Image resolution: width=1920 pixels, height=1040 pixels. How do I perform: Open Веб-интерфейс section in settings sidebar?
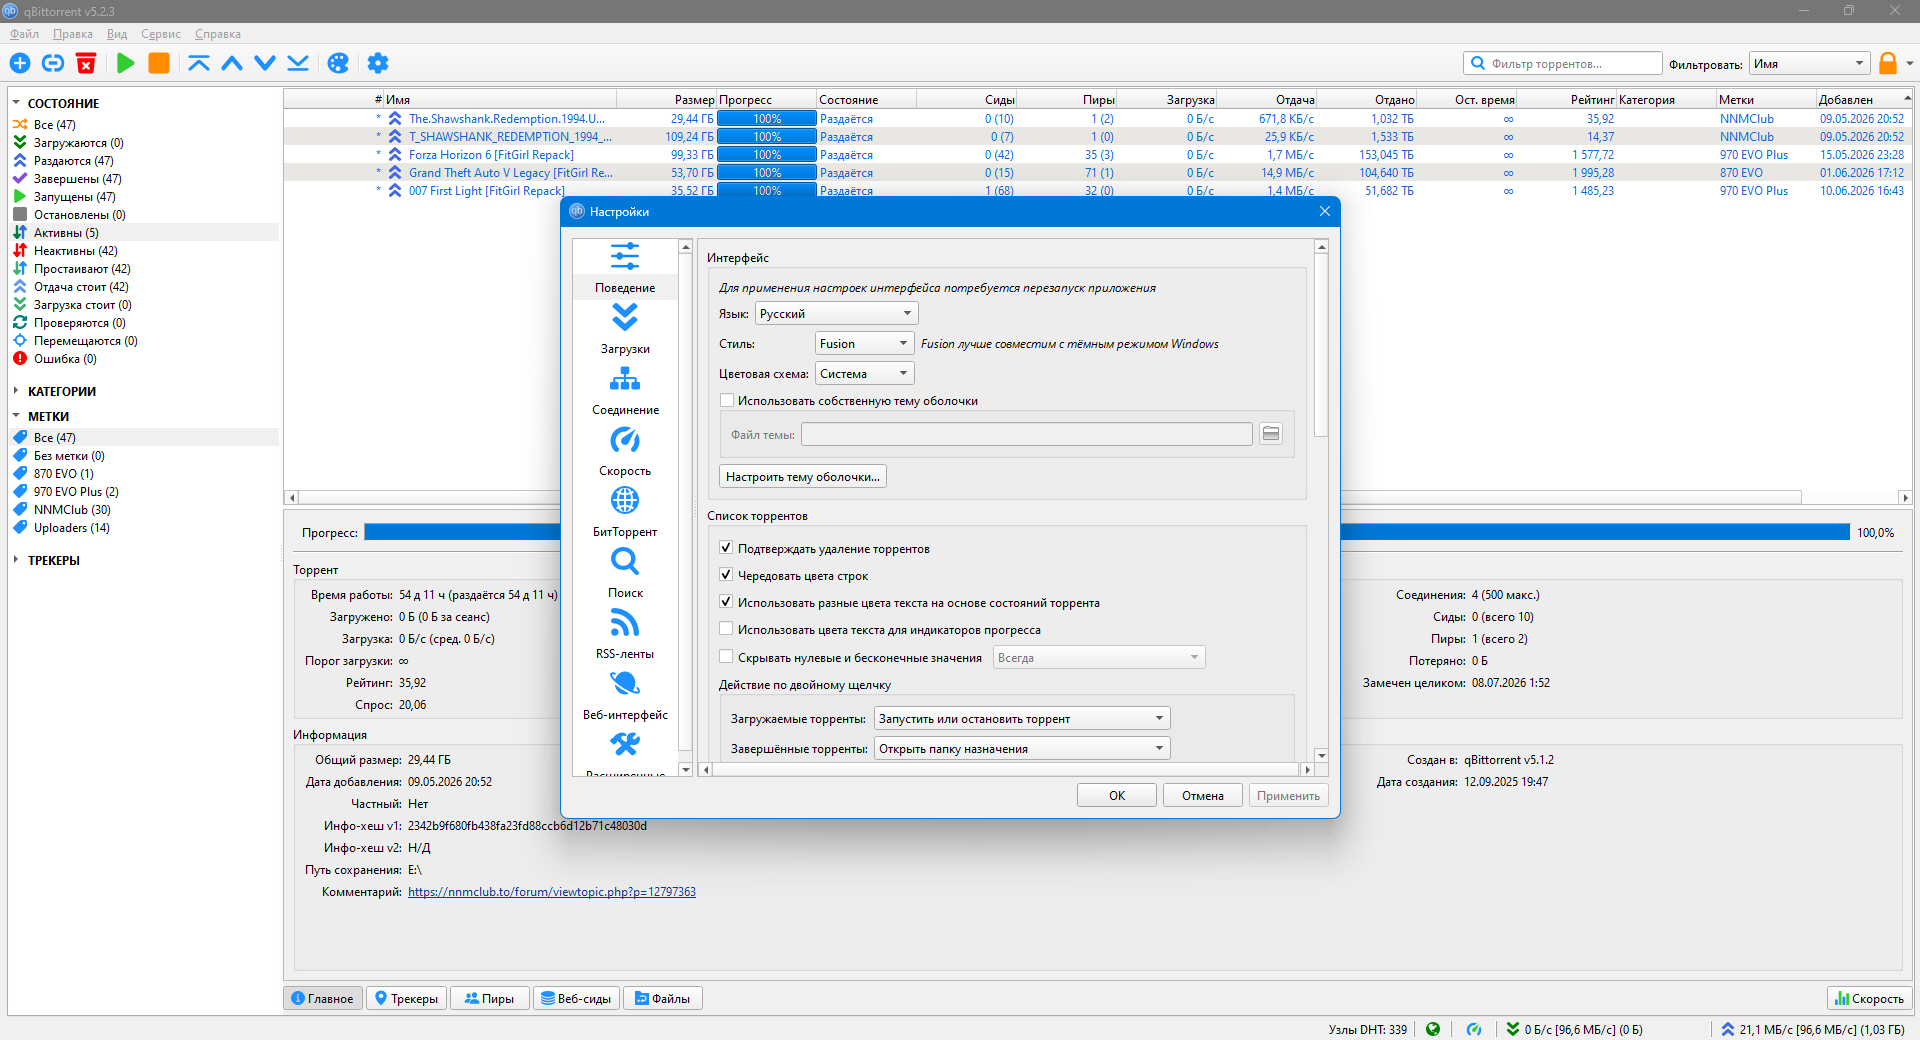(x=625, y=695)
